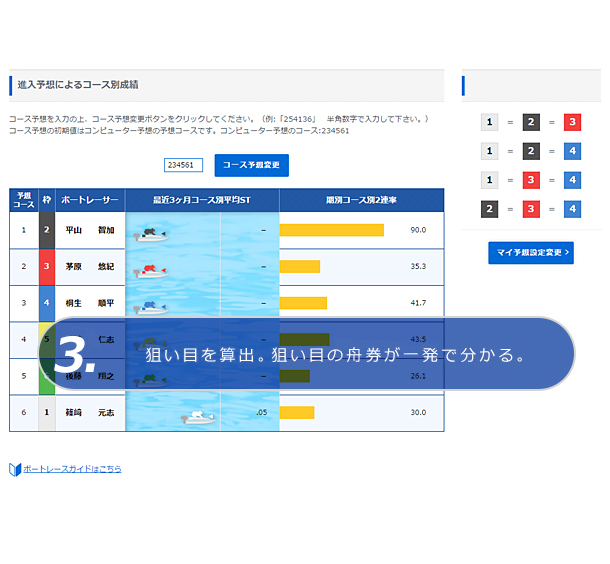Screen dimensions: 610x564
Task: Click the yellow 41.7 rate bar
Action: click(x=303, y=303)
